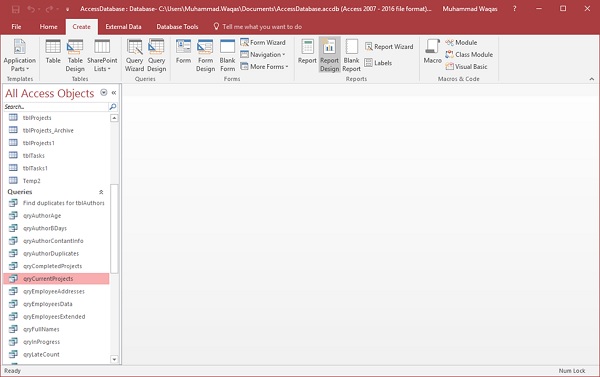Open Application Parts dropdown

(20, 55)
